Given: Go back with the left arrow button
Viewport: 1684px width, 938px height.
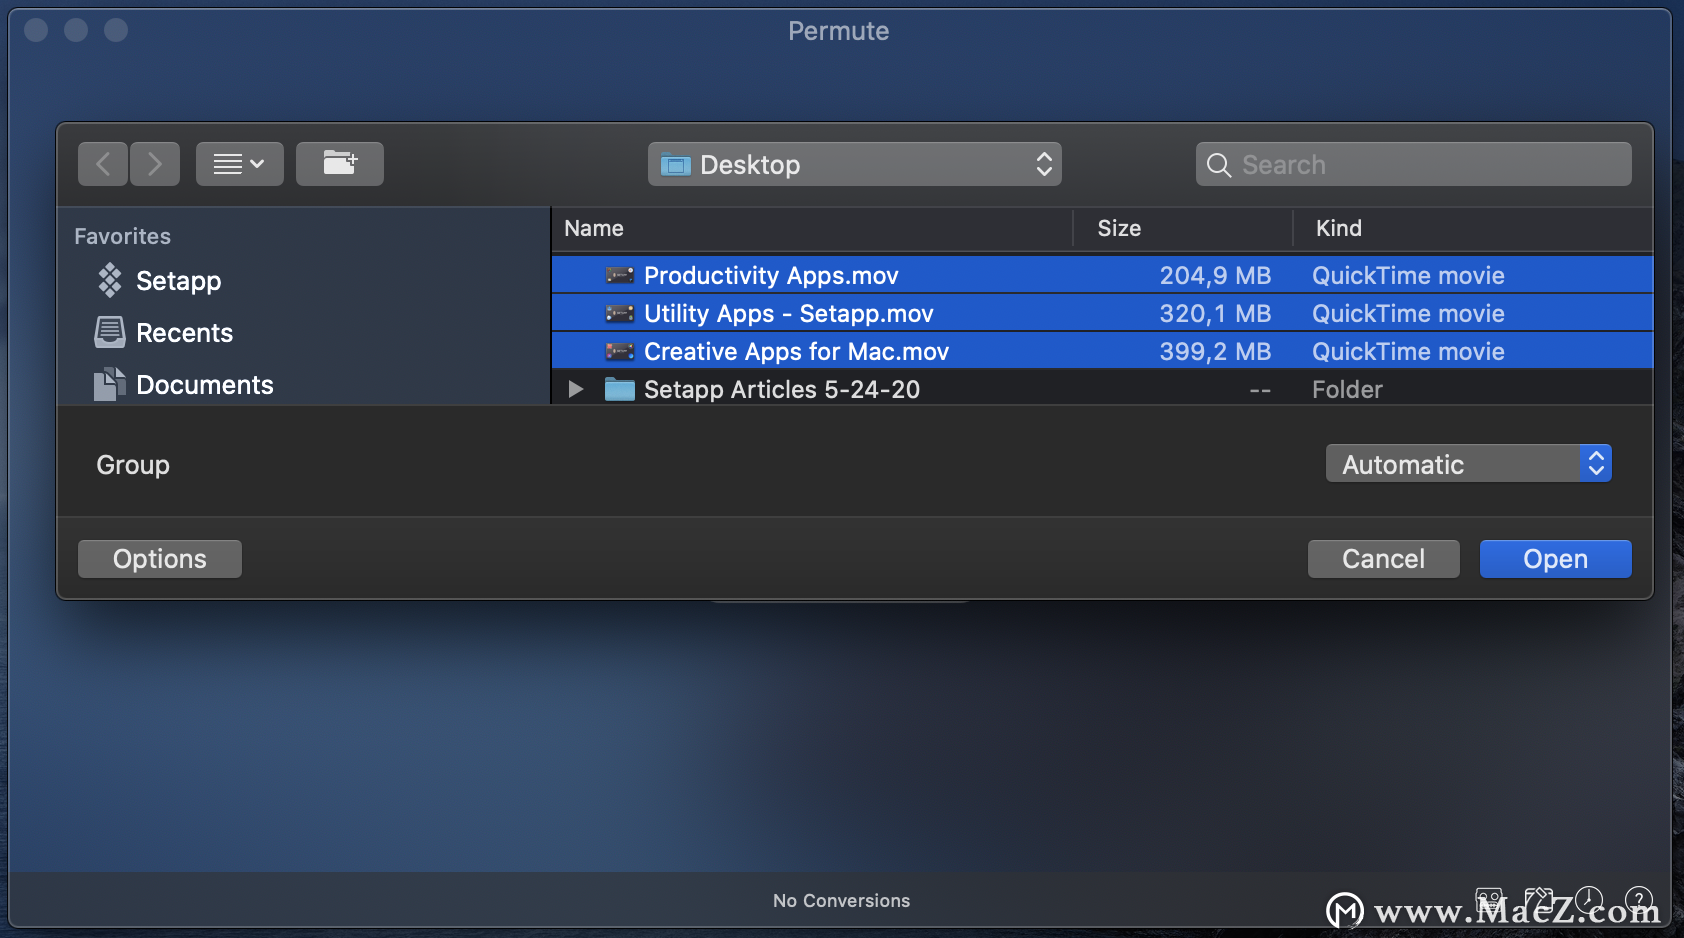Looking at the screenshot, I should point(103,164).
